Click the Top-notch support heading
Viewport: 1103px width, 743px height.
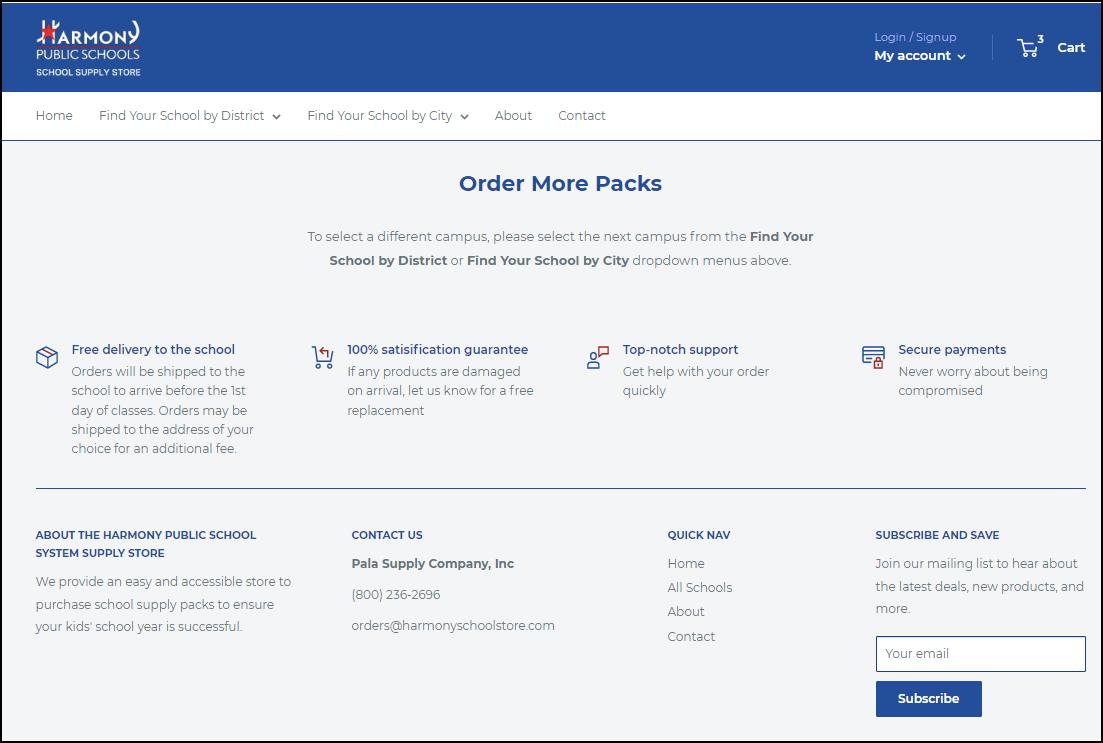pyautogui.click(x=680, y=350)
